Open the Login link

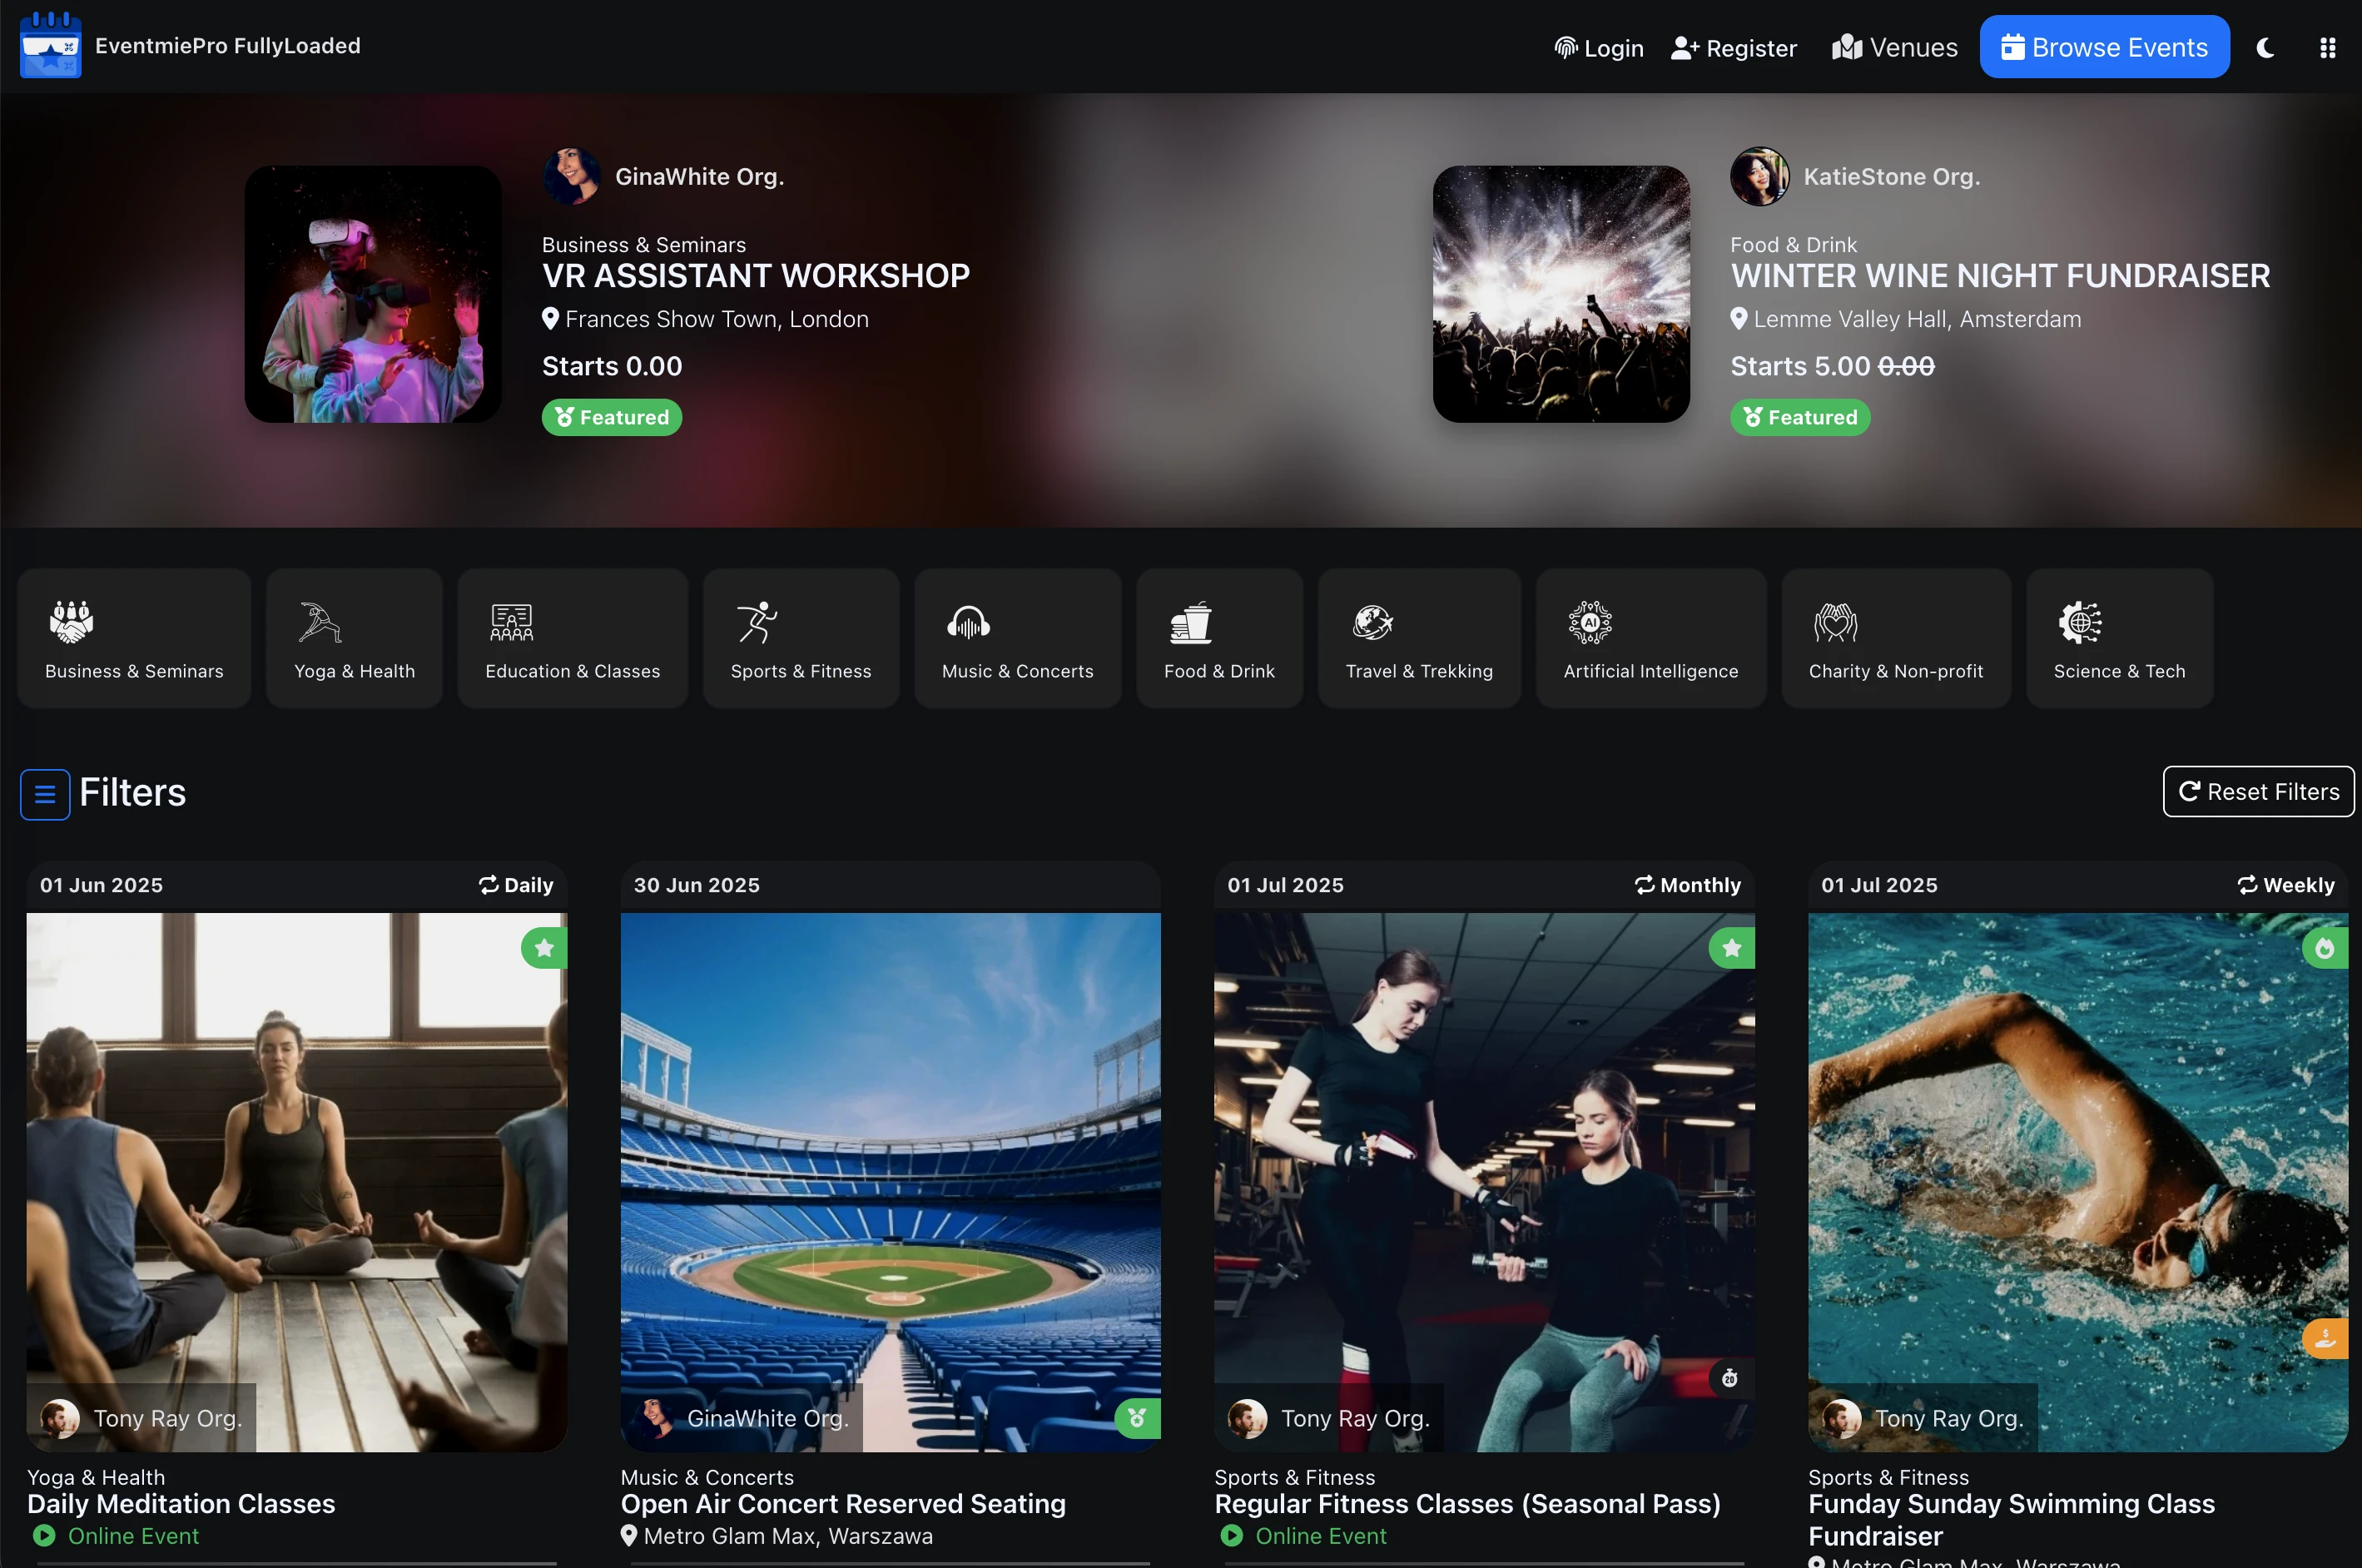pyautogui.click(x=1599, y=48)
